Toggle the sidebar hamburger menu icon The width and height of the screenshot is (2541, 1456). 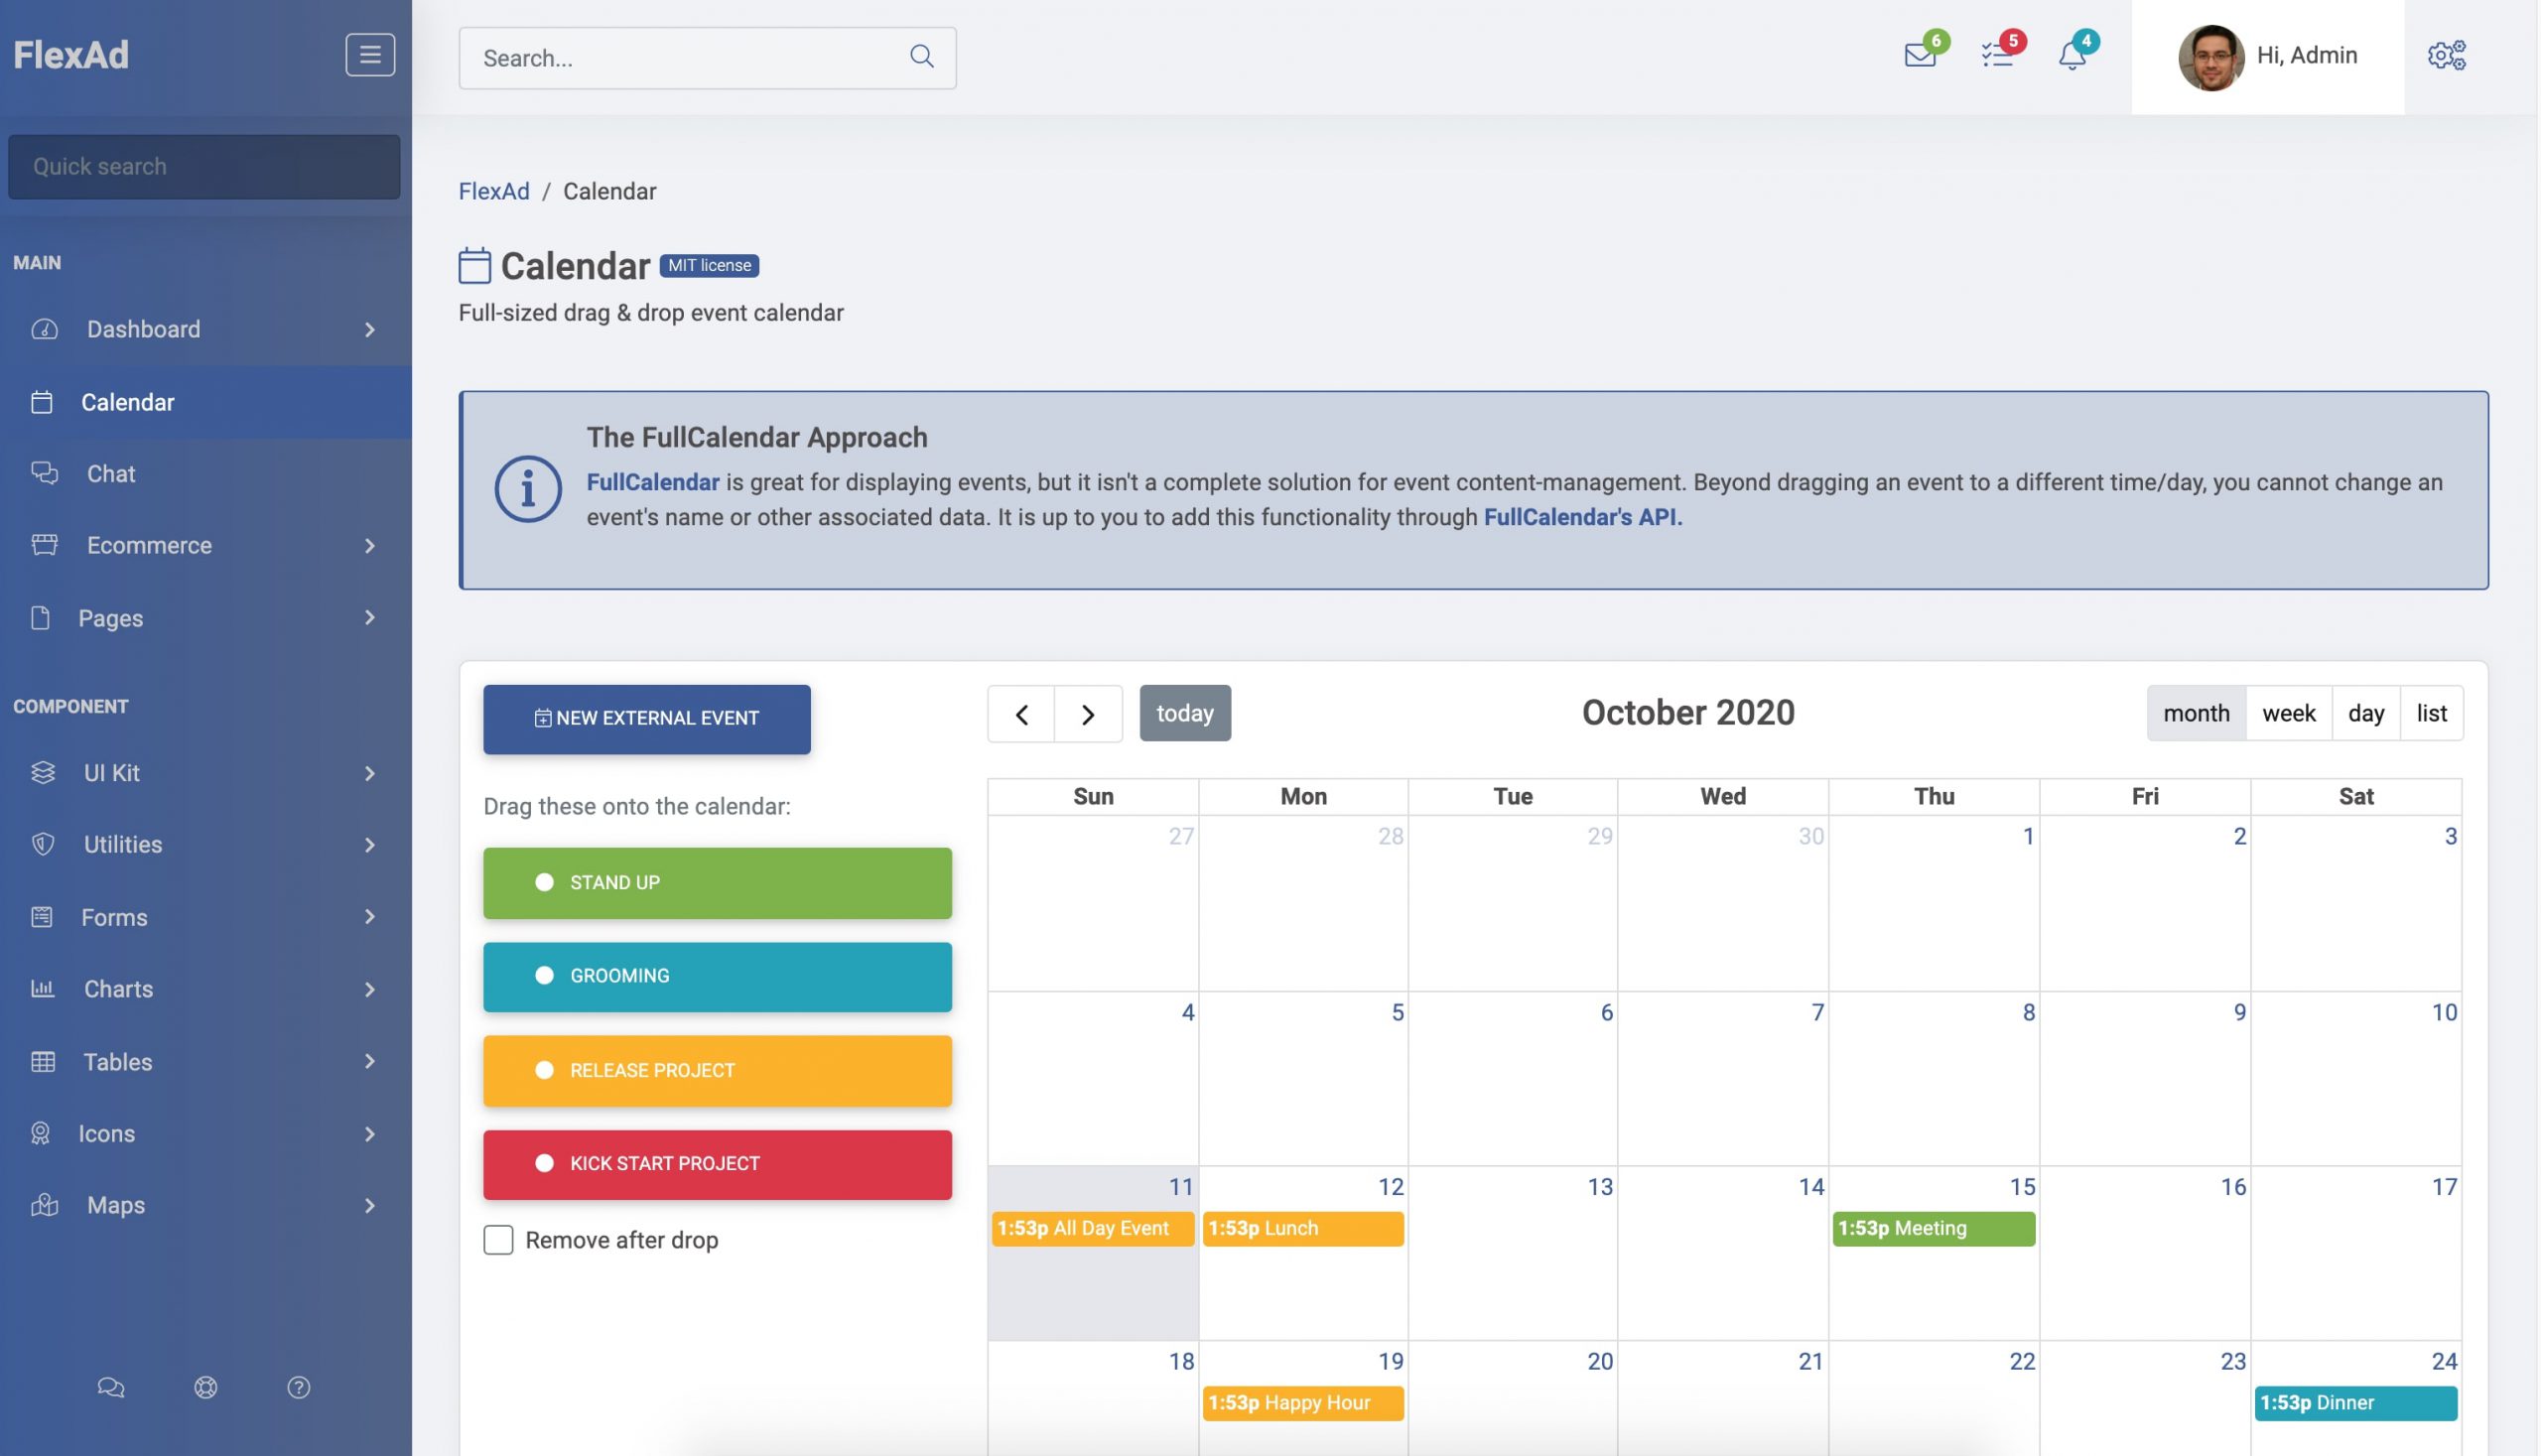pos(370,55)
